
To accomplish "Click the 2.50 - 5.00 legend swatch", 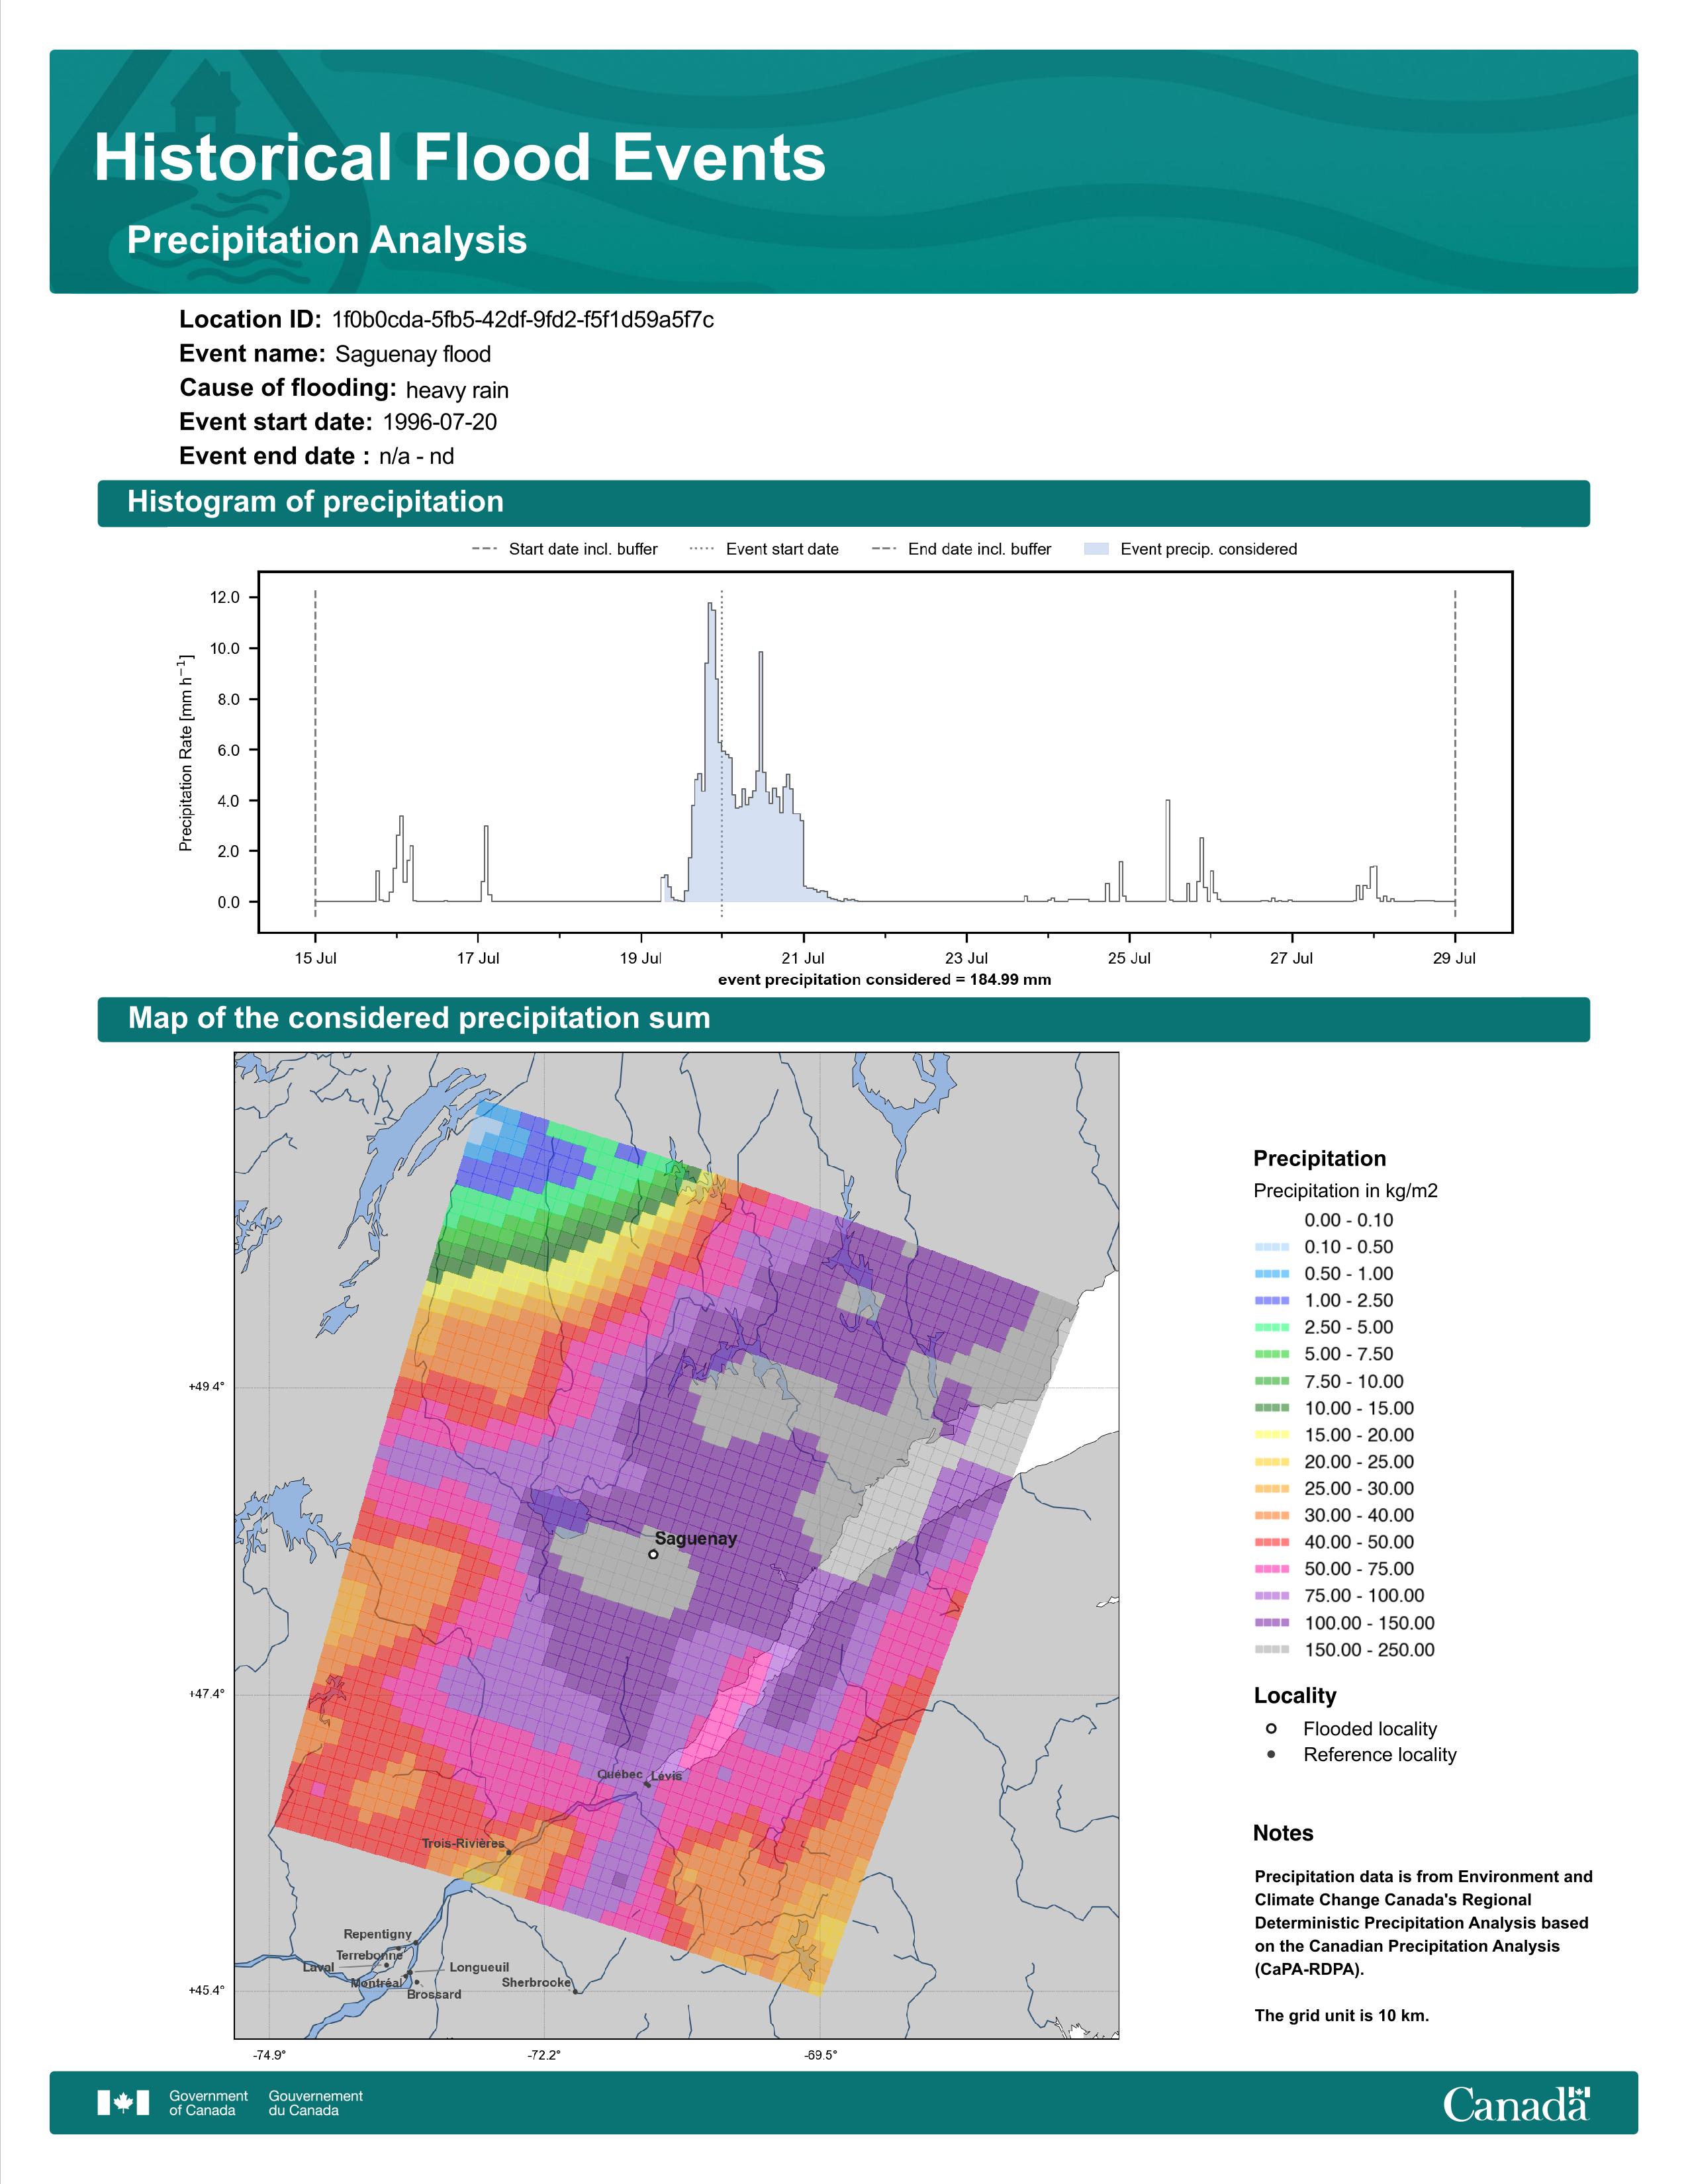I will pyautogui.click(x=1272, y=1328).
